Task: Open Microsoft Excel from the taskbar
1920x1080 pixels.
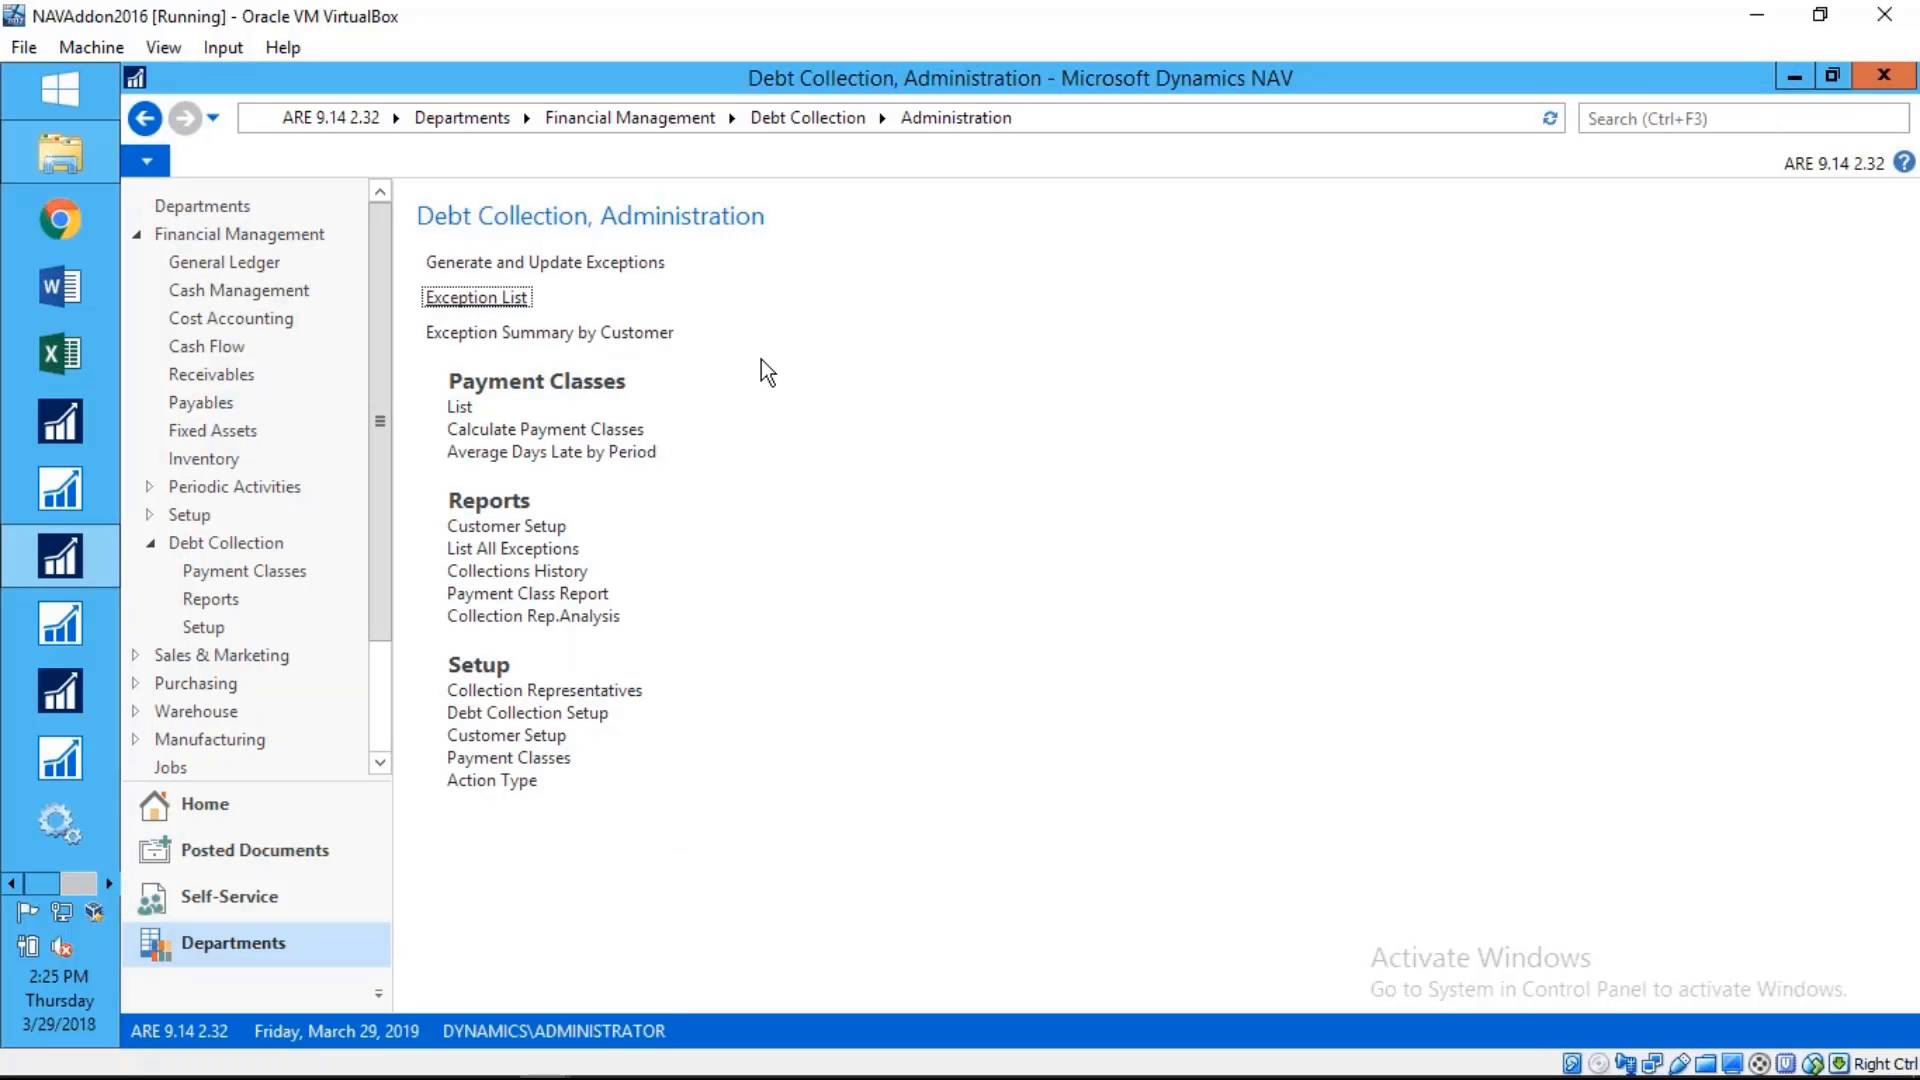Action: 60,353
